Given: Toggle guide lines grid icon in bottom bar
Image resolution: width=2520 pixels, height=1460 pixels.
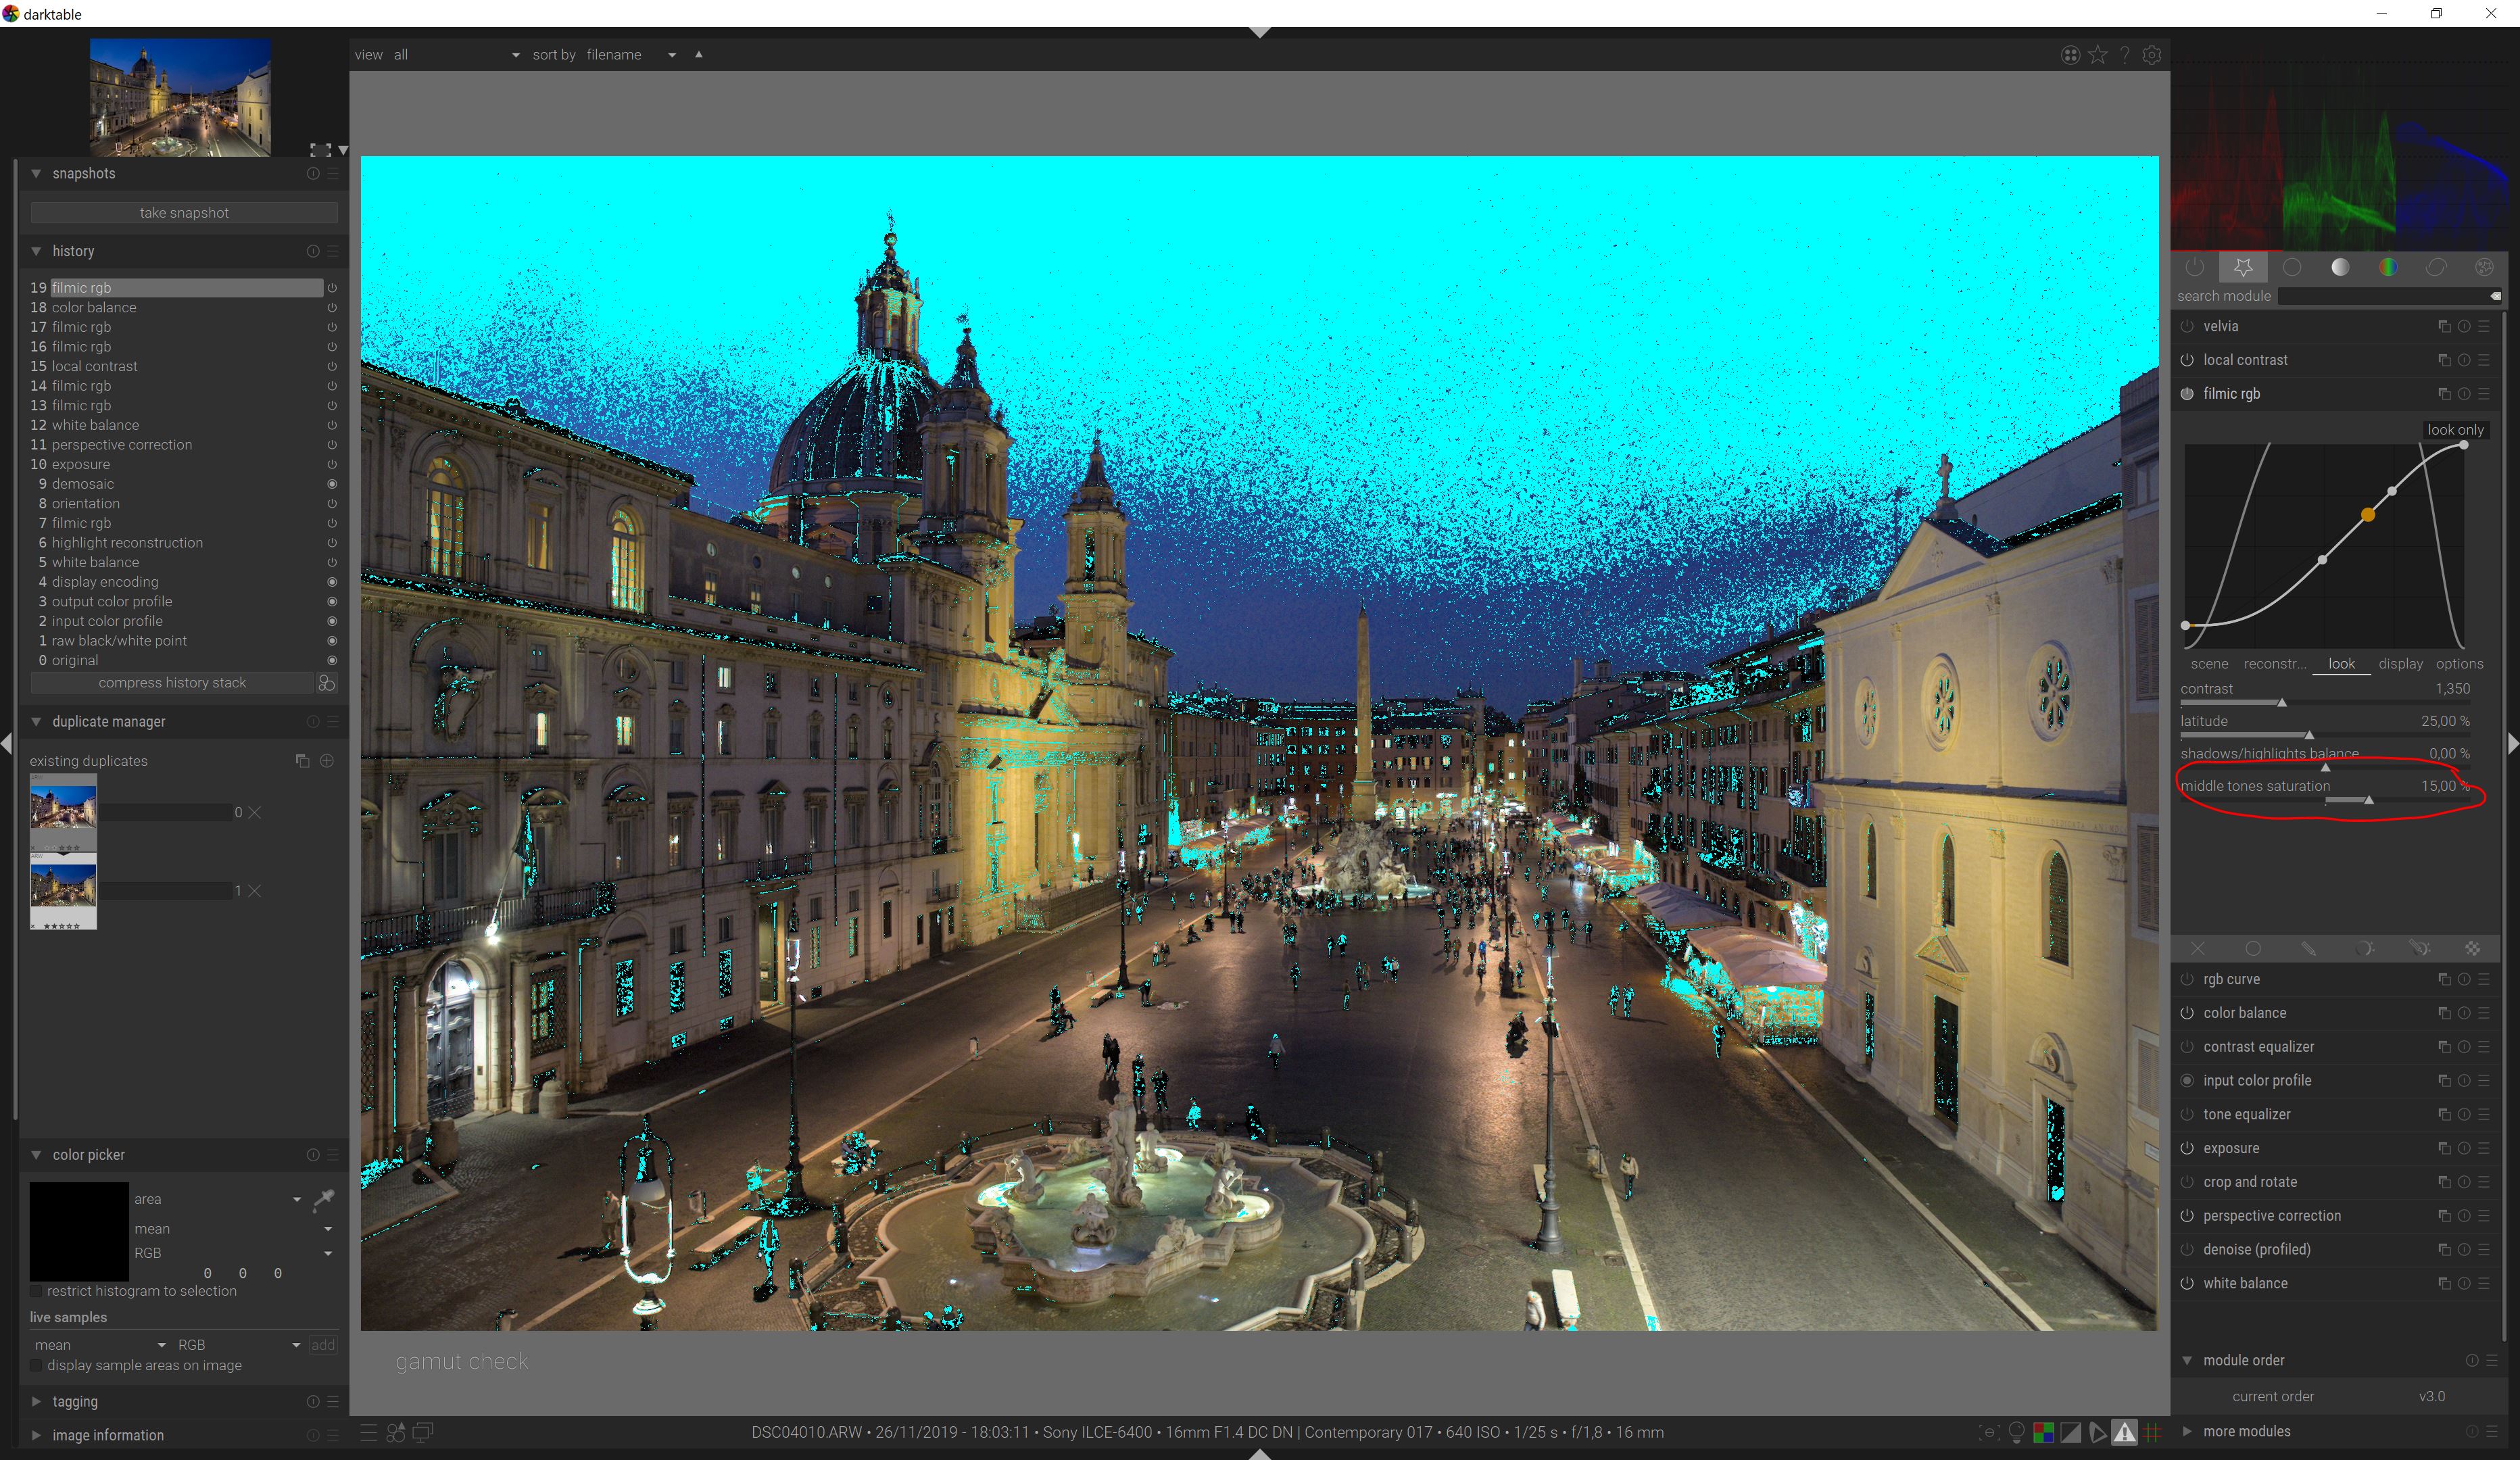Looking at the screenshot, I should pyautogui.click(x=2152, y=1432).
